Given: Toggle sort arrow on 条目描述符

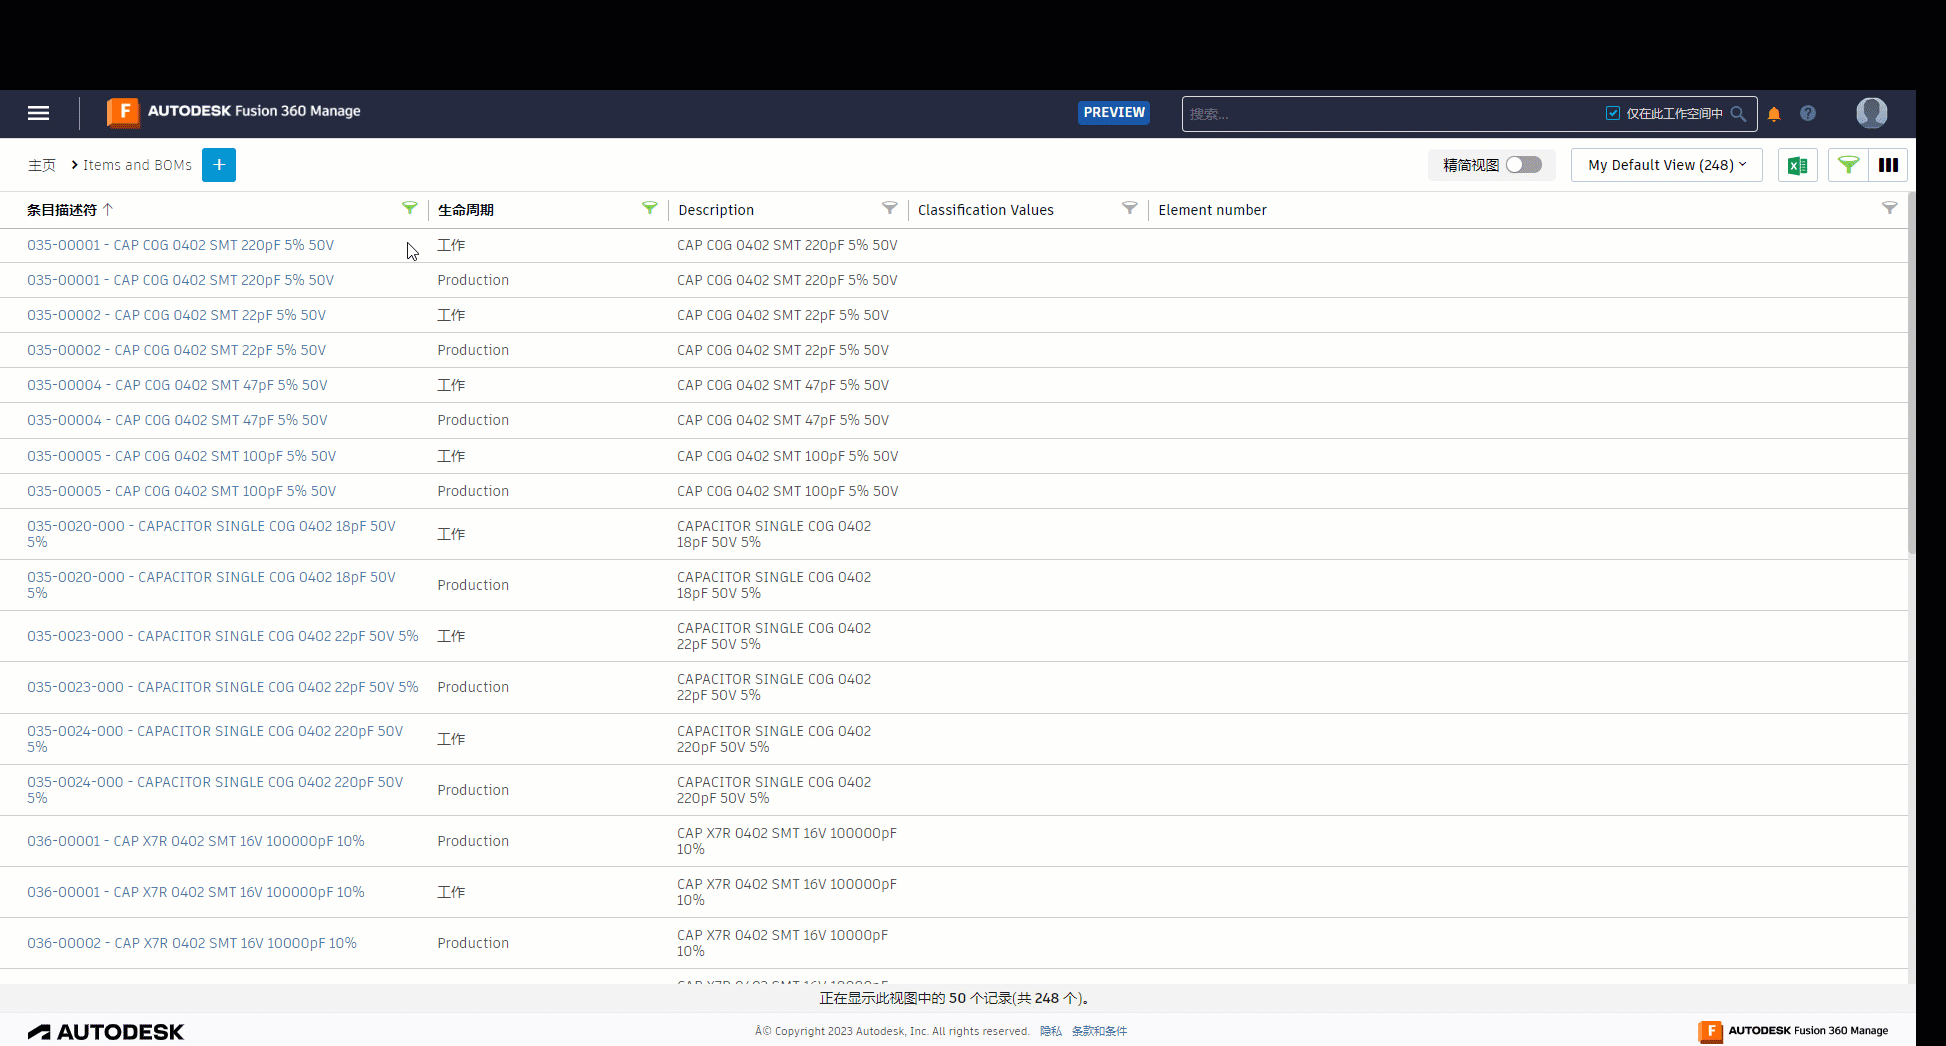Looking at the screenshot, I should click(108, 210).
